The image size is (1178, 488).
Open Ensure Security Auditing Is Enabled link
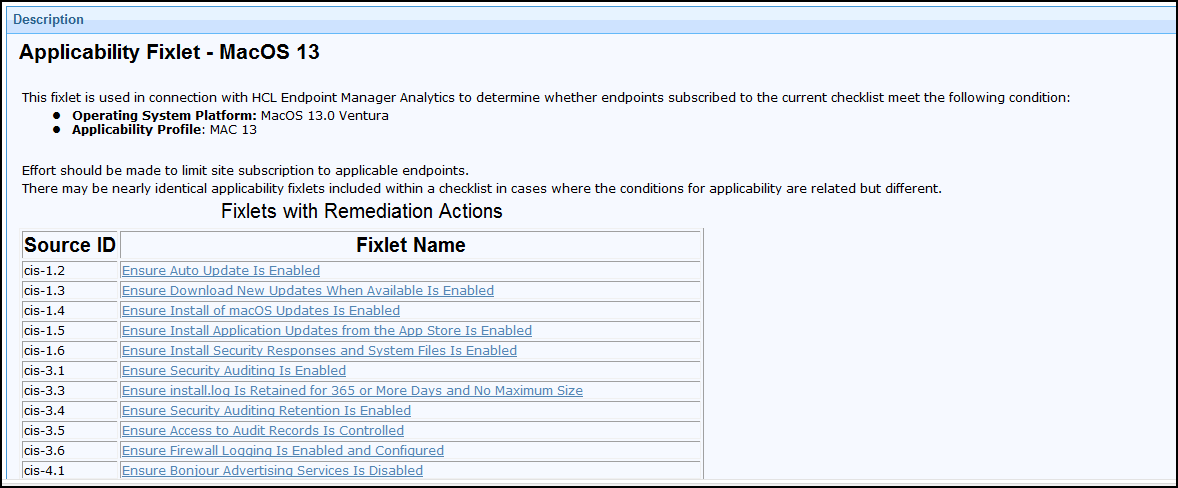point(234,370)
